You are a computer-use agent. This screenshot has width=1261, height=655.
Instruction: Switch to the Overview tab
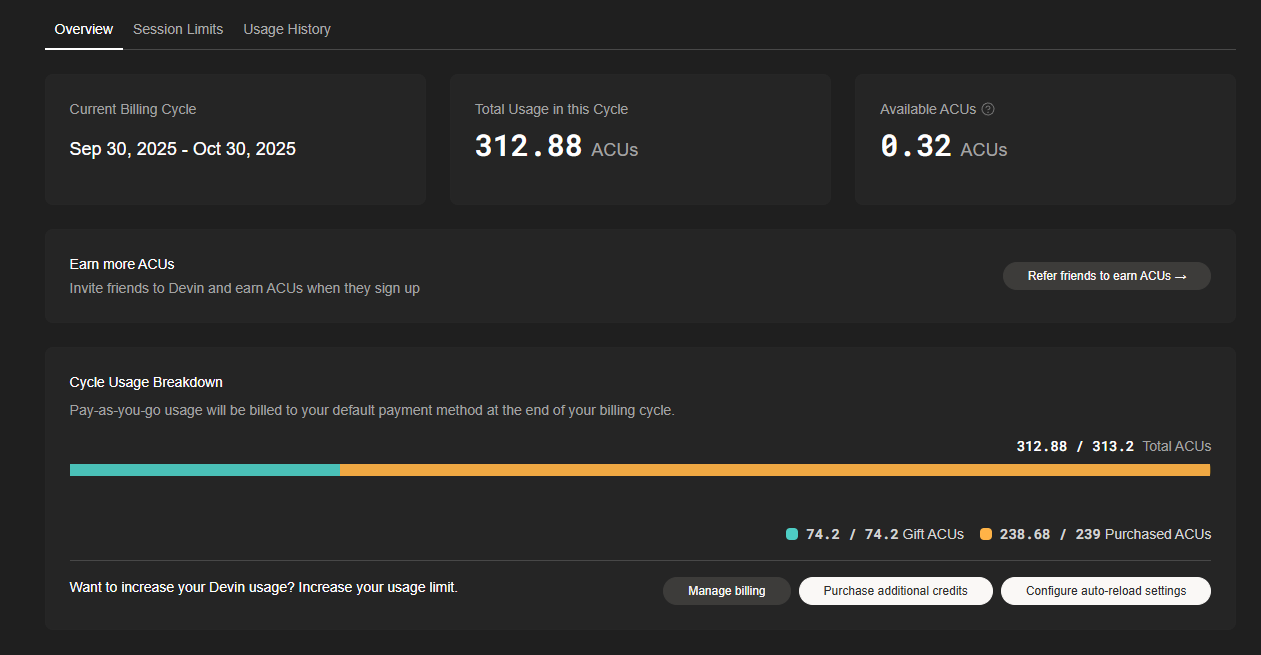(x=84, y=29)
